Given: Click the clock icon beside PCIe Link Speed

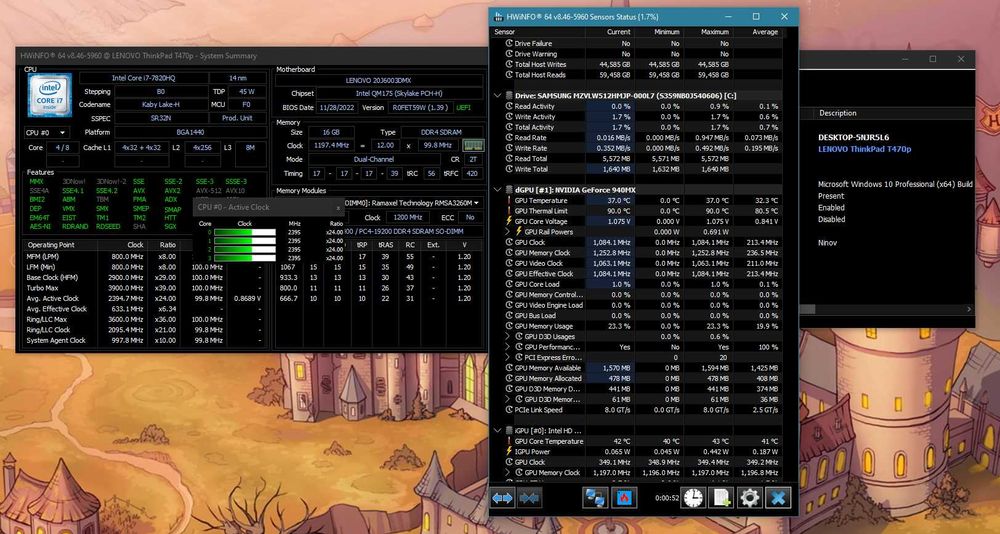Looking at the screenshot, I should click(x=509, y=410).
